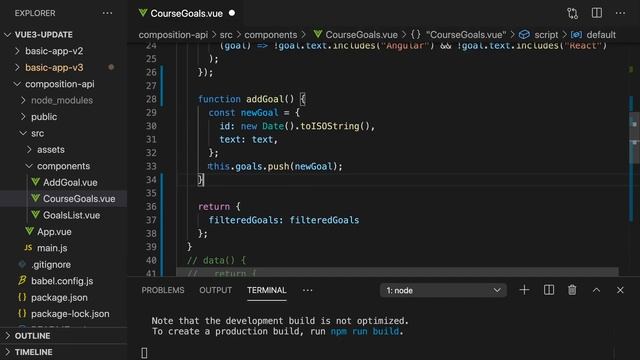Open CourseGoals.vue in the file tree
This screenshot has height=360, width=640.
coord(79,198)
